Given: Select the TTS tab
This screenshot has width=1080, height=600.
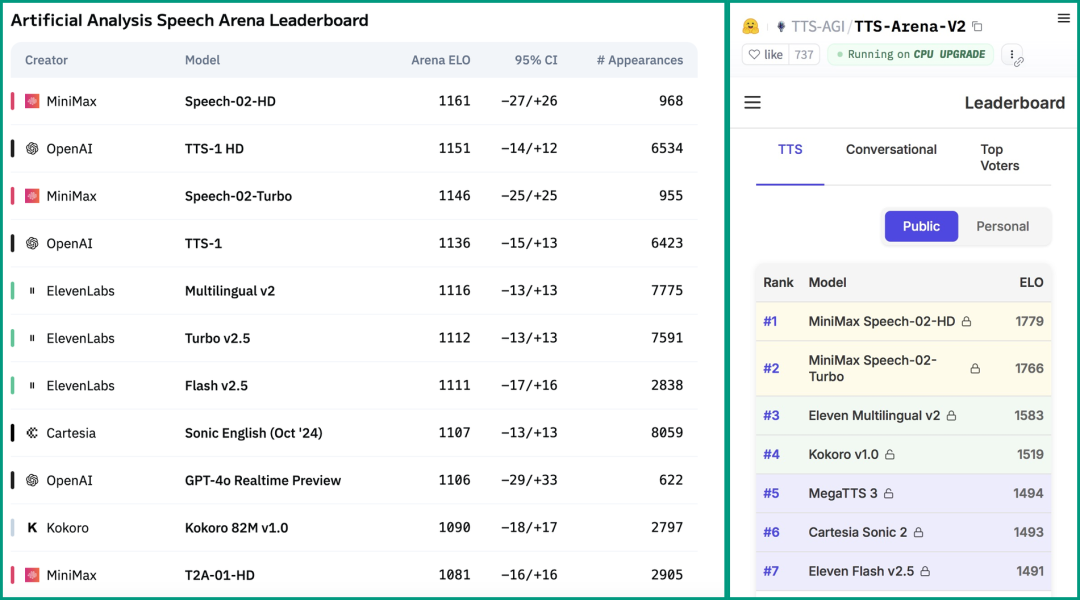Looking at the screenshot, I should (790, 149).
